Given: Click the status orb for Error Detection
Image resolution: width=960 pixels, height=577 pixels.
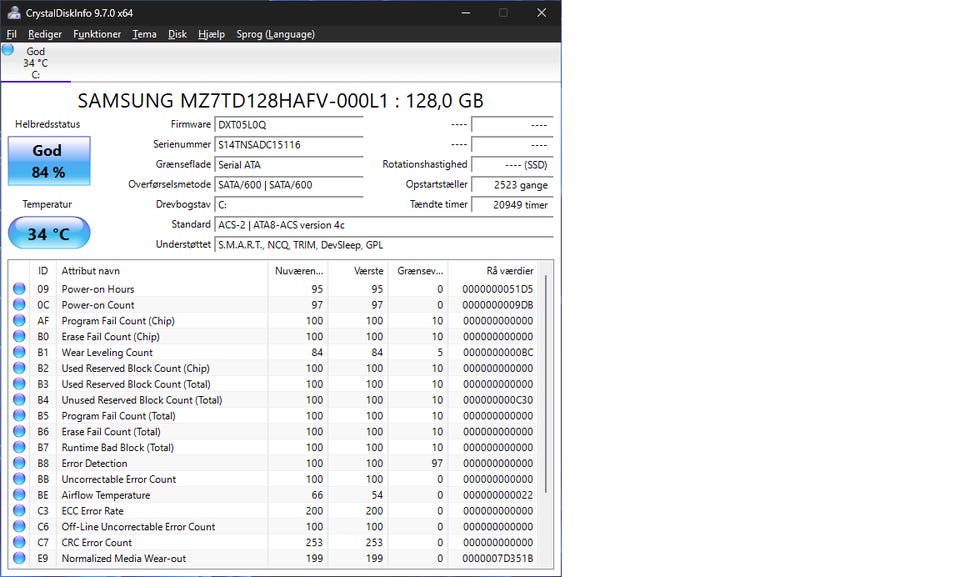Looking at the screenshot, I should tap(19, 464).
